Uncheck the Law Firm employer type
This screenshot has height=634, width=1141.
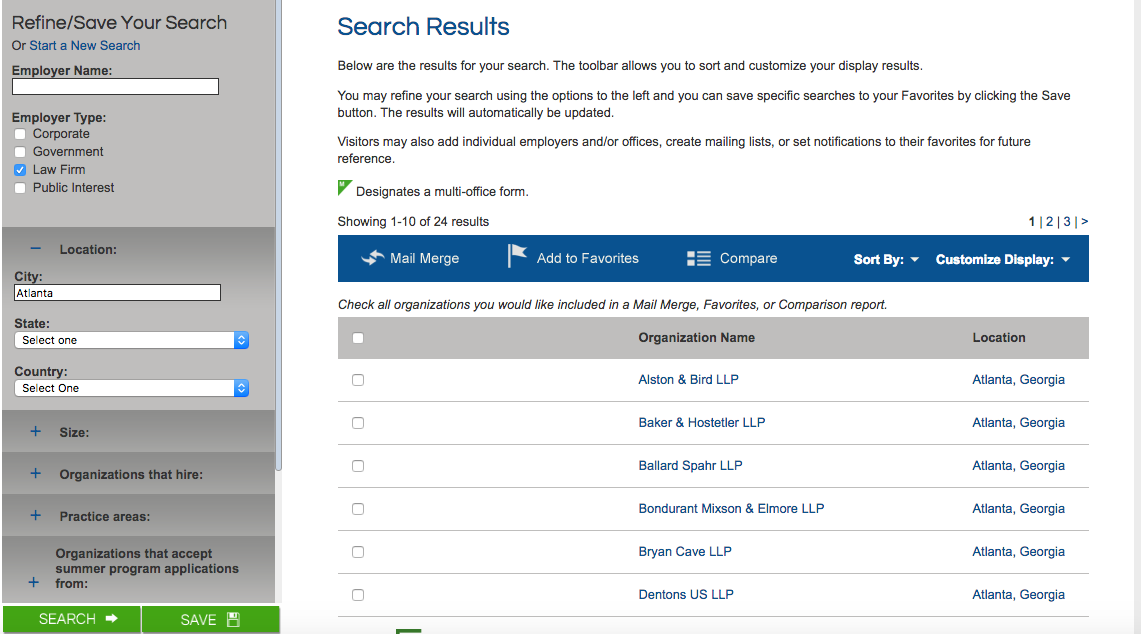pos(20,170)
